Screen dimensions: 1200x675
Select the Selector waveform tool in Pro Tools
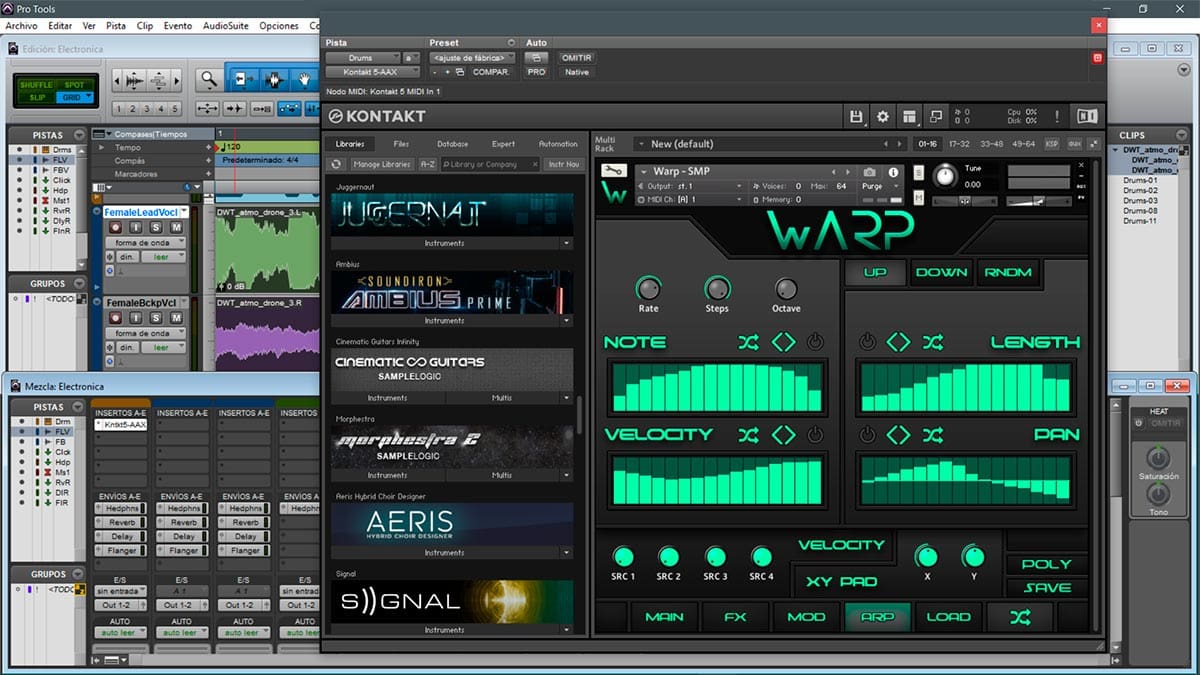click(x=273, y=79)
